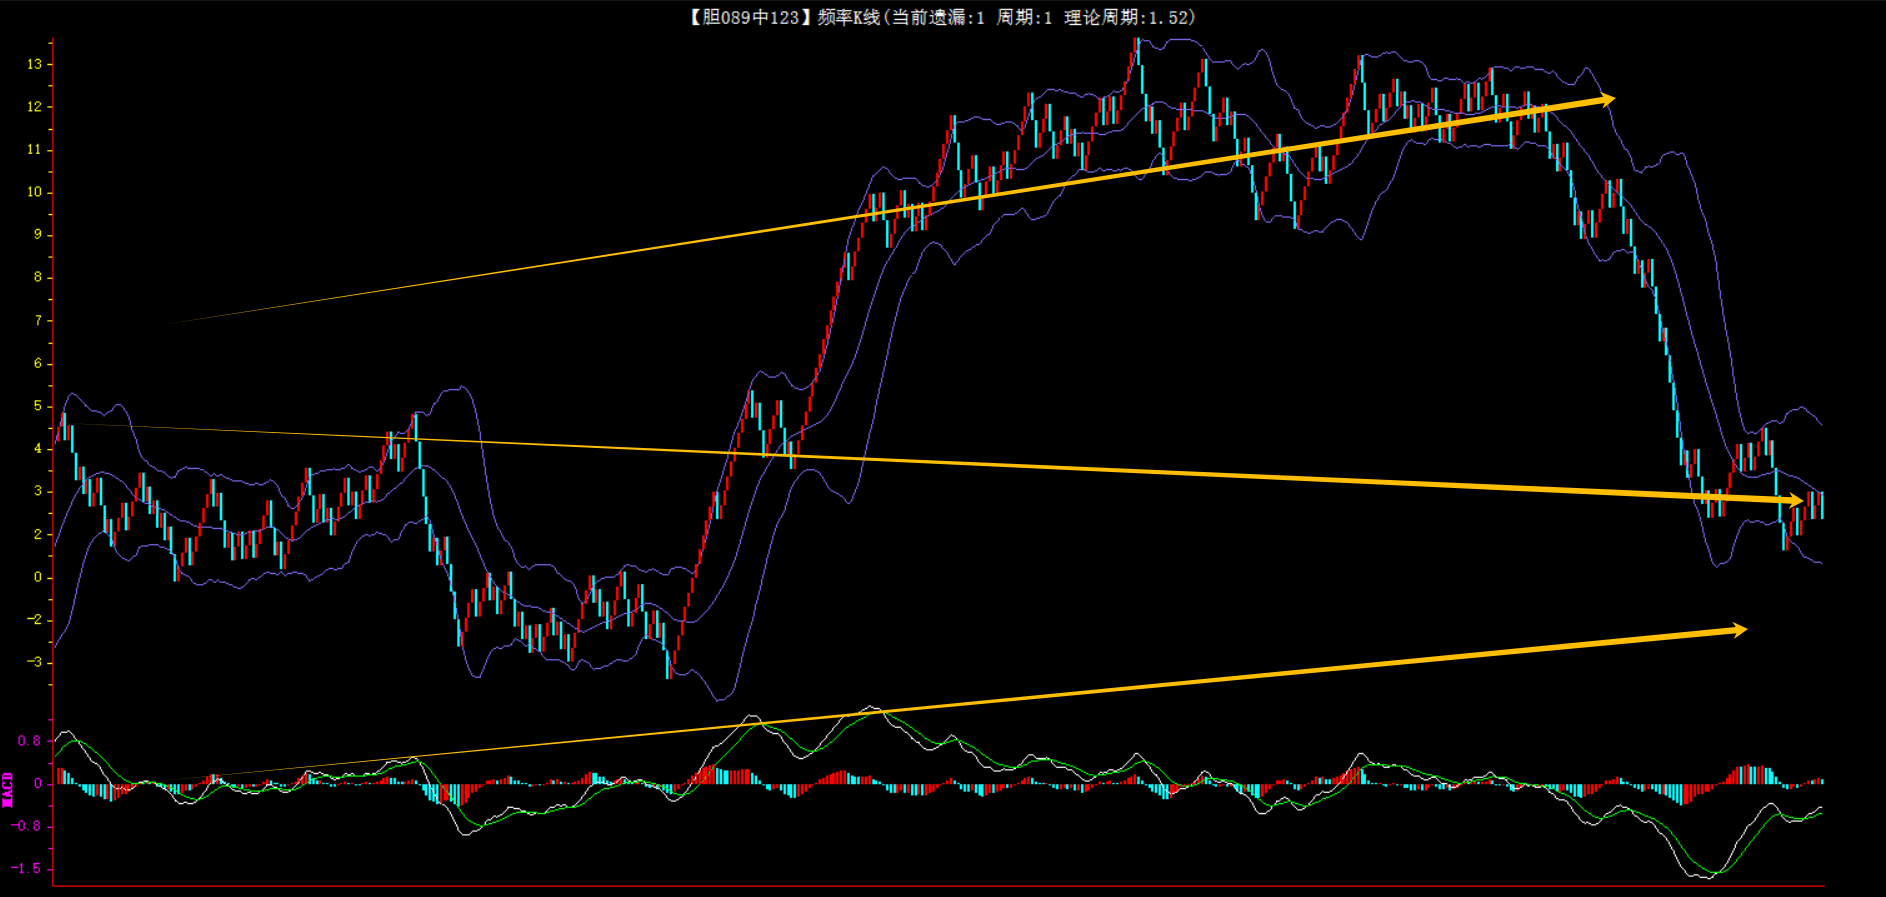1886x897 pixels.
Task: Click "频率K线" in the chart title
Action: [x=848, y=17]
